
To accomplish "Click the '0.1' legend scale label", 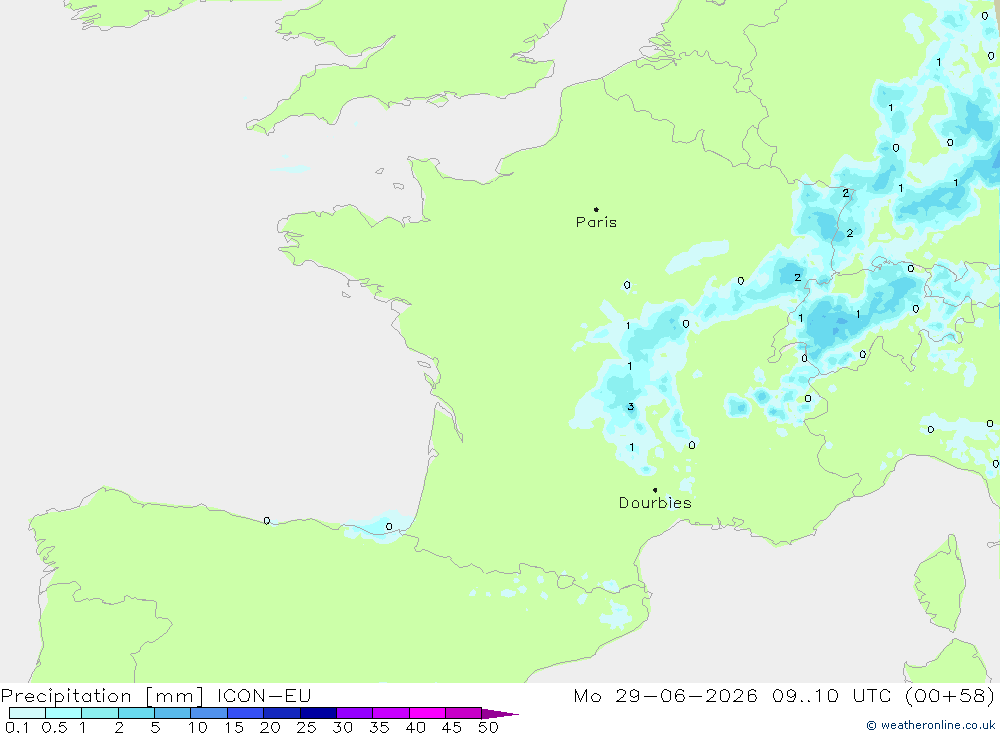I will click(17, 727).
